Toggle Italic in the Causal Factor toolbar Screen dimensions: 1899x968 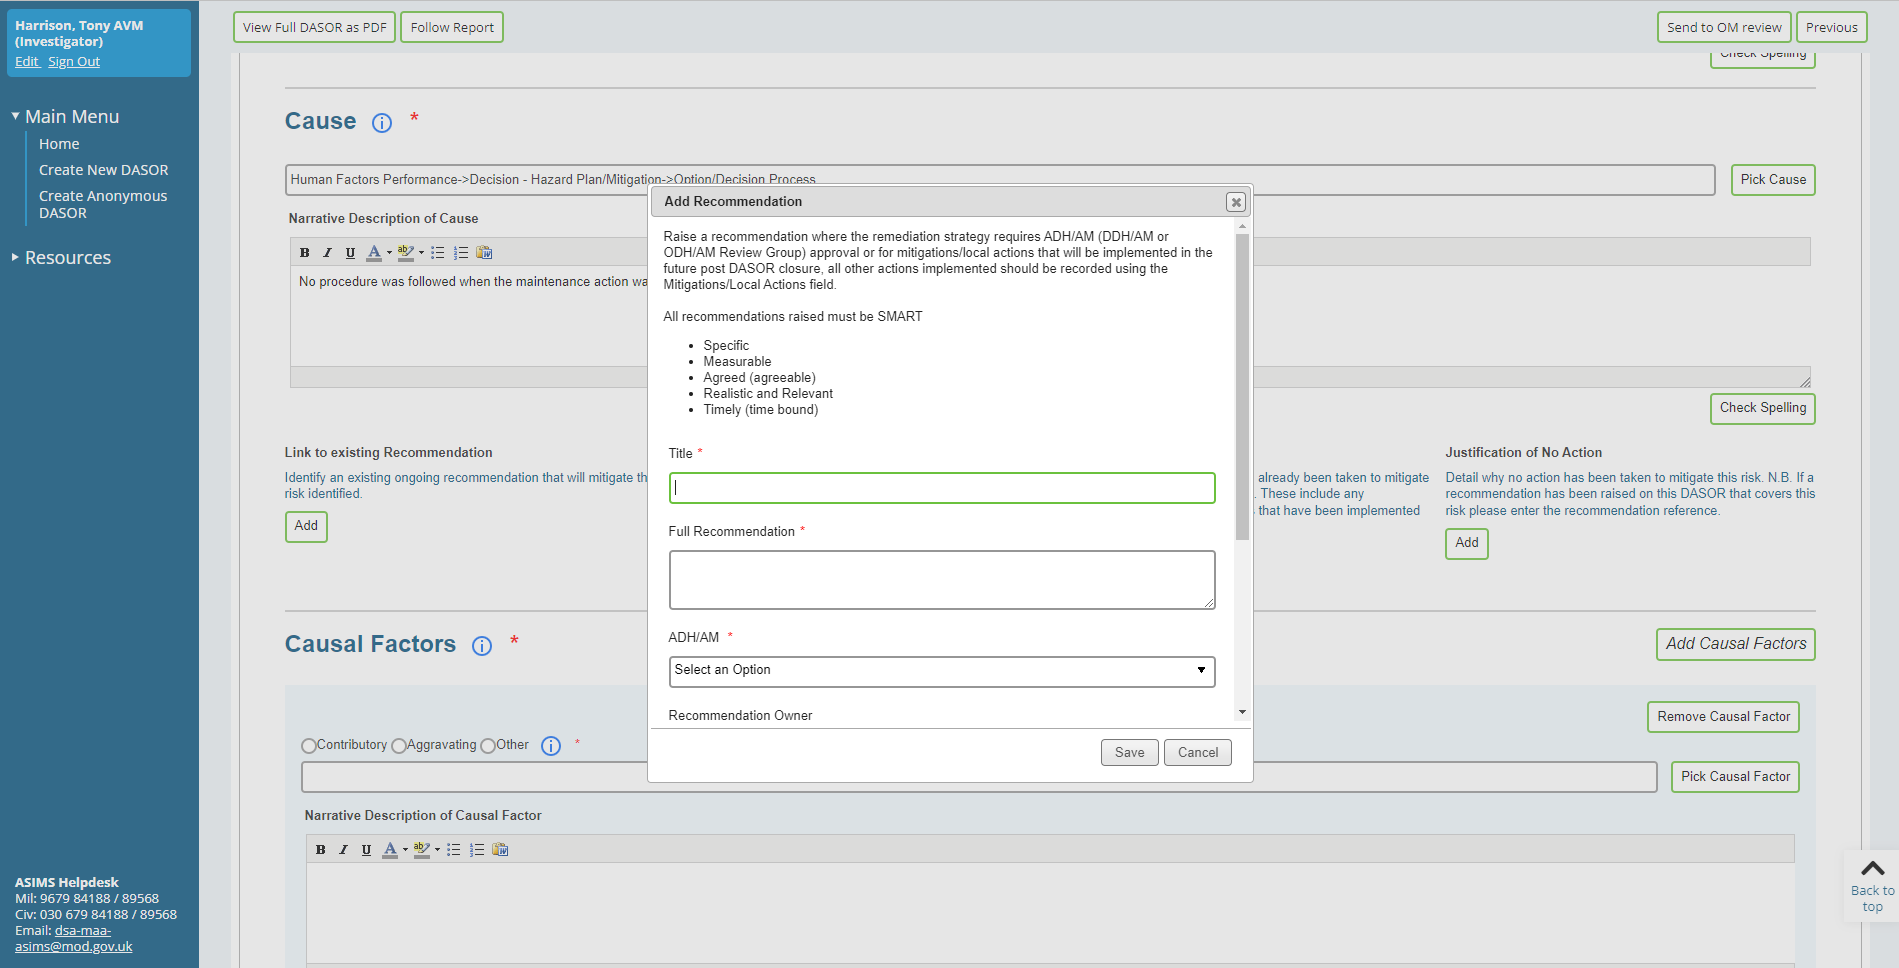click(343, 850)
